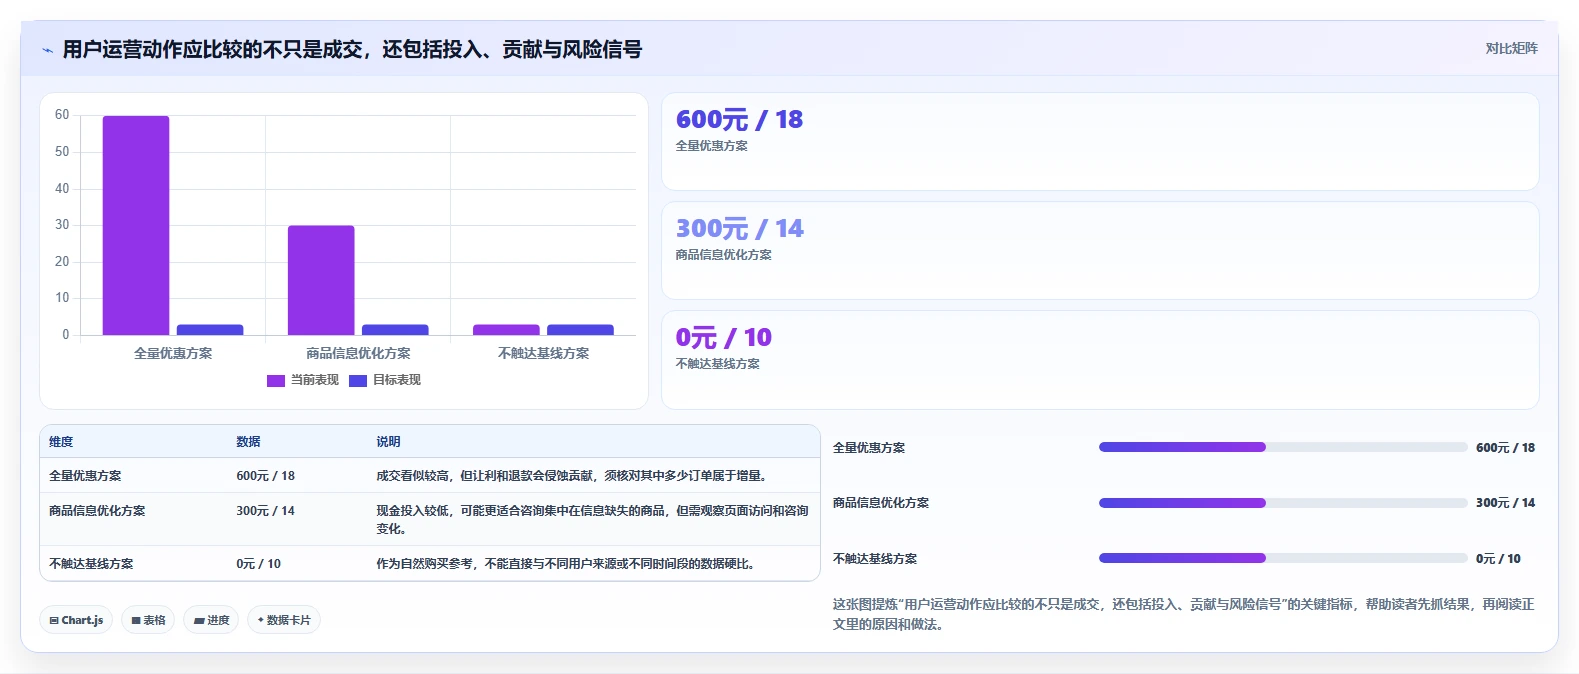Click the purple 全量优惠方案 current bar
Viewport: 1579px width, 674px height.
(x=136, y=225)
